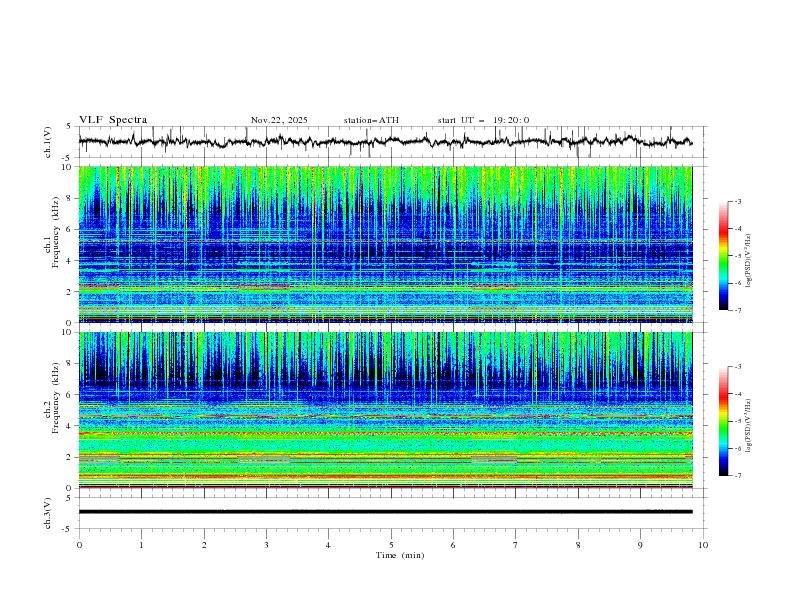Click the ch.1 voltage waveform trace

click(x=385, y=141)
